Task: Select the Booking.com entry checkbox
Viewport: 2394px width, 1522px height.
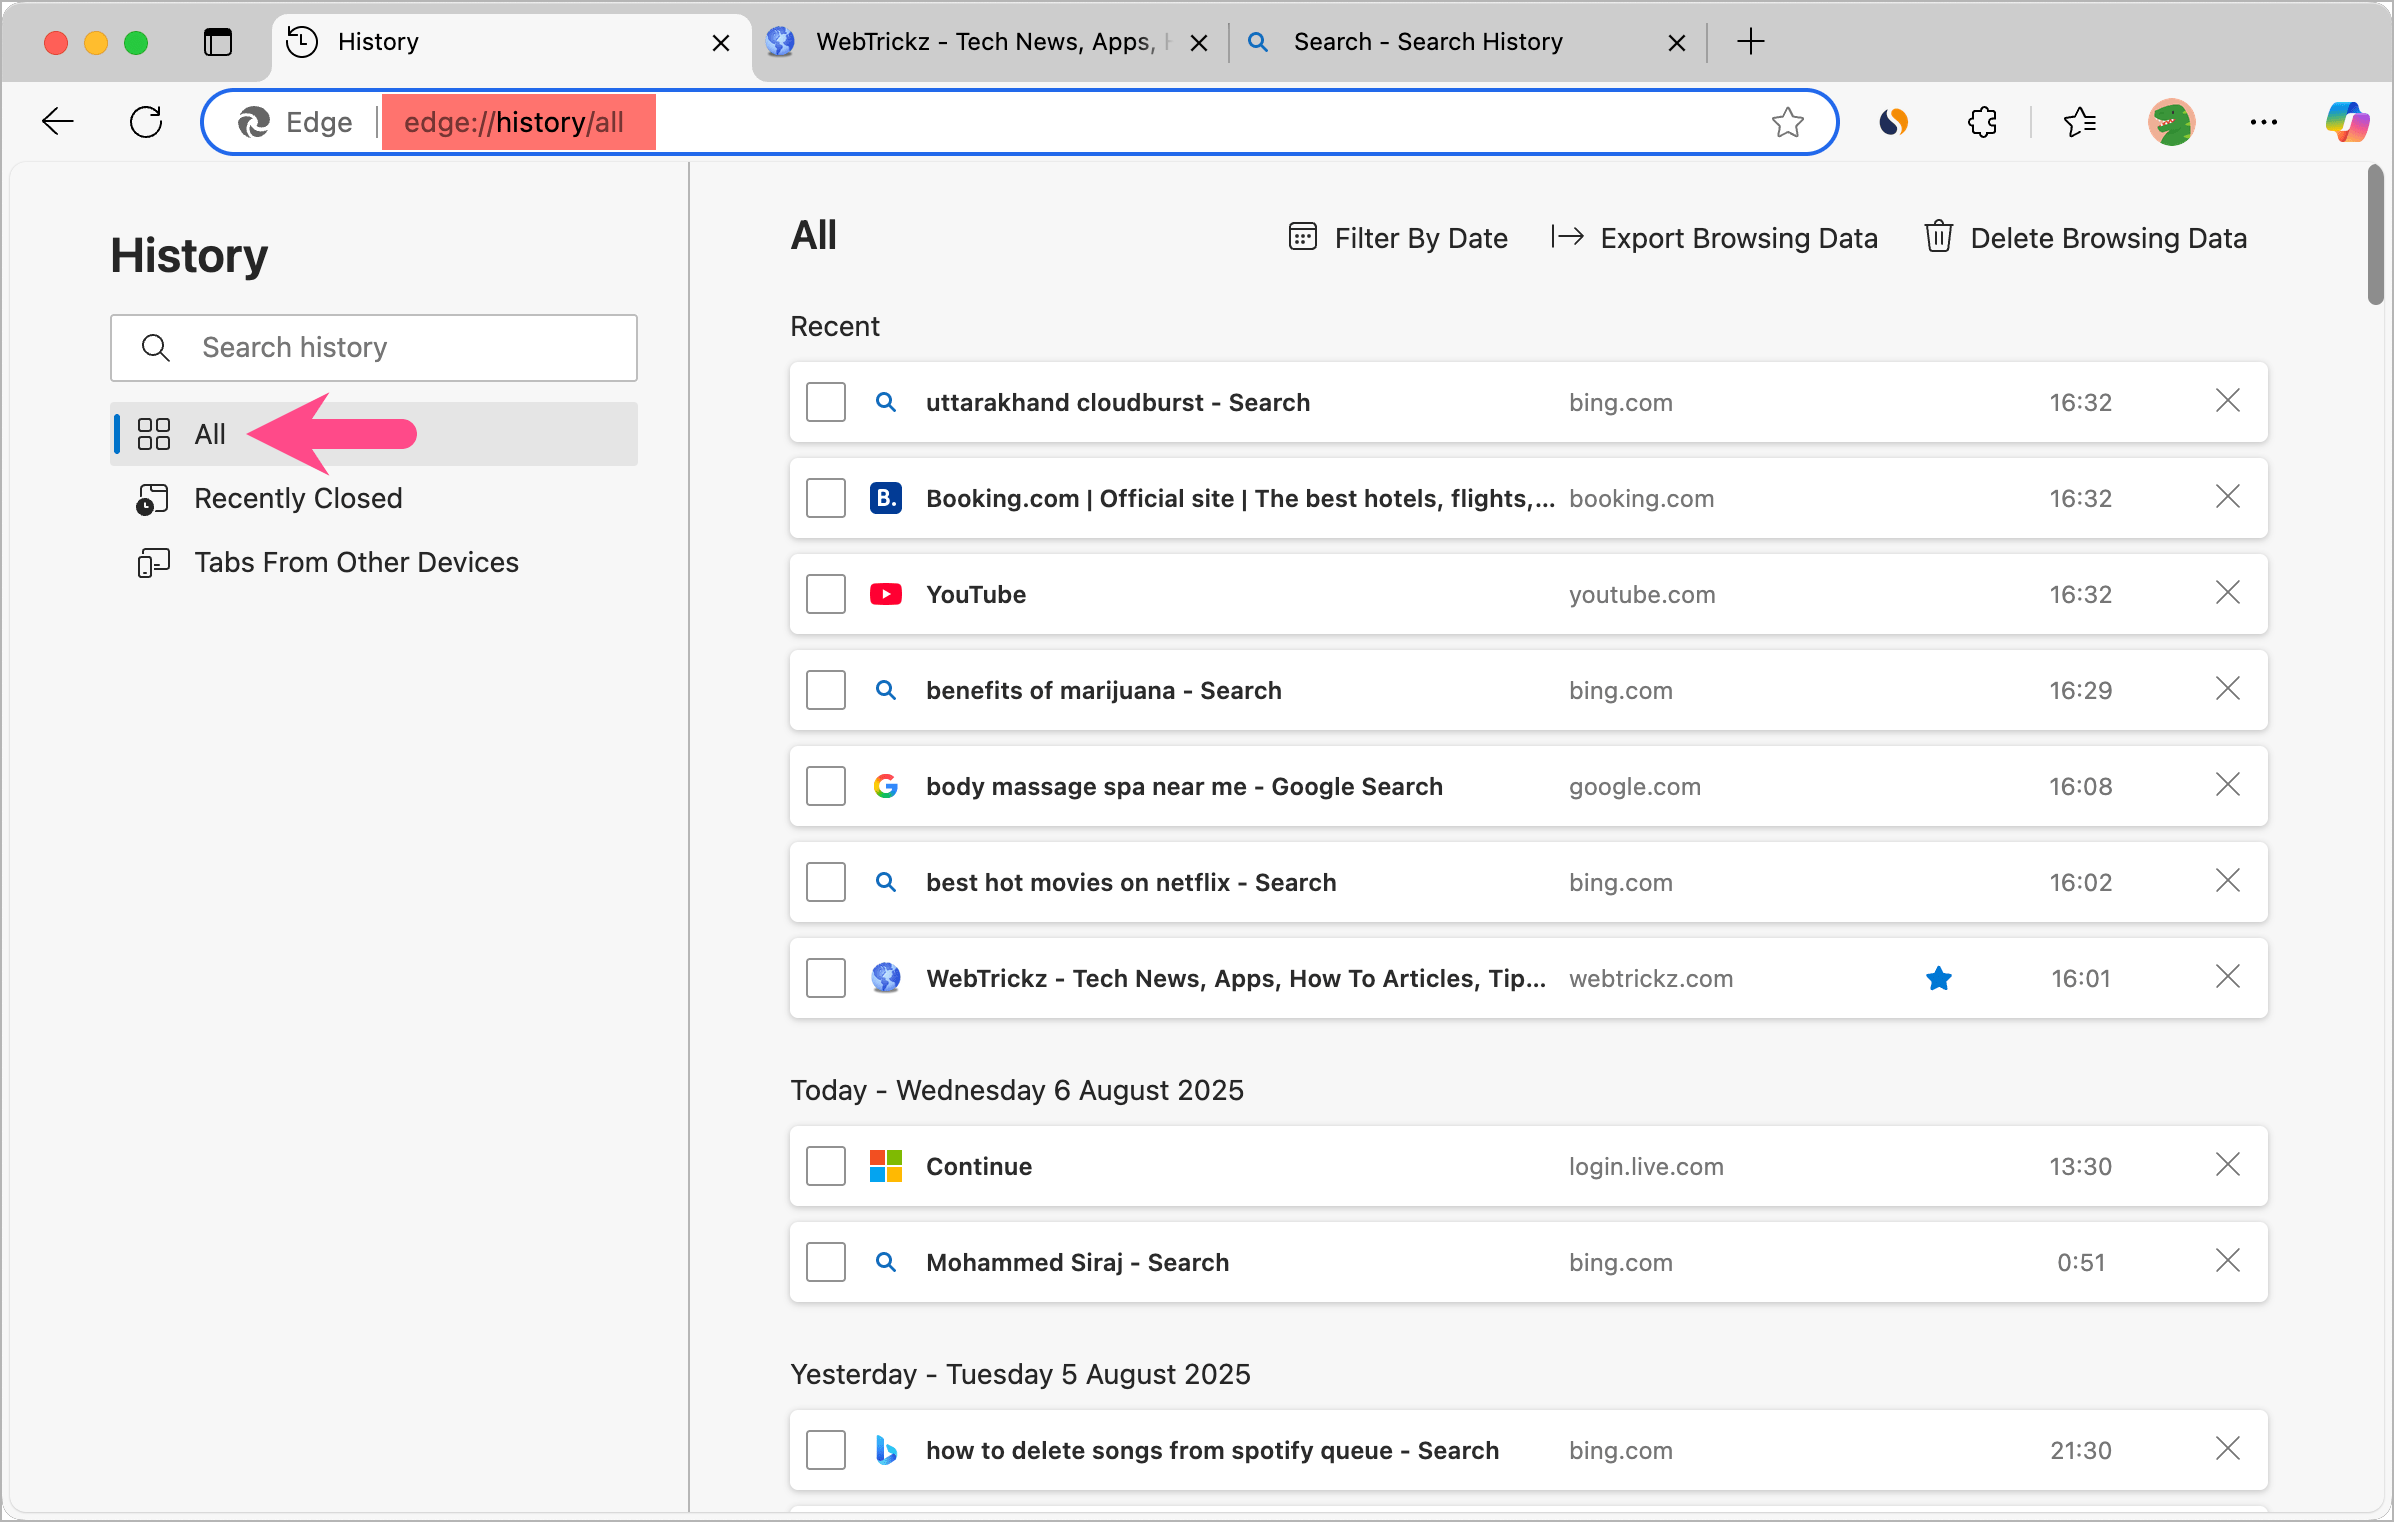Action: pos(825,498)
